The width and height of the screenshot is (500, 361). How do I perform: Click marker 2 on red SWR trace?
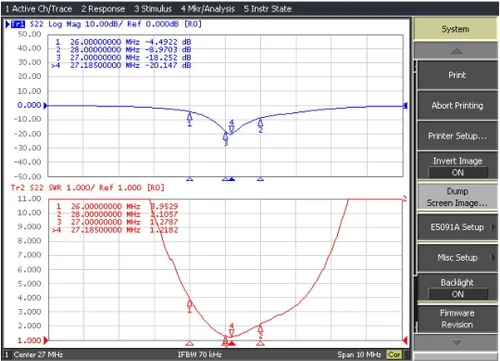click(261, 331)
